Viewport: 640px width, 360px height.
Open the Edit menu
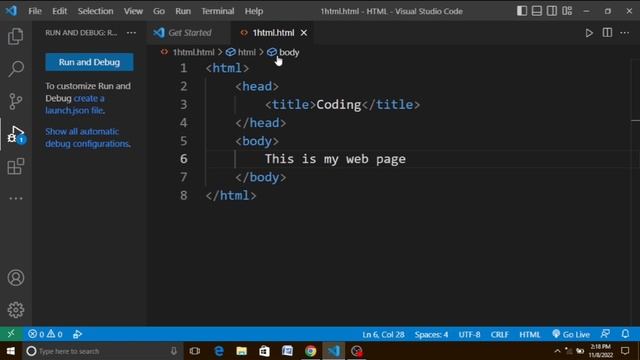click(59, 11)
